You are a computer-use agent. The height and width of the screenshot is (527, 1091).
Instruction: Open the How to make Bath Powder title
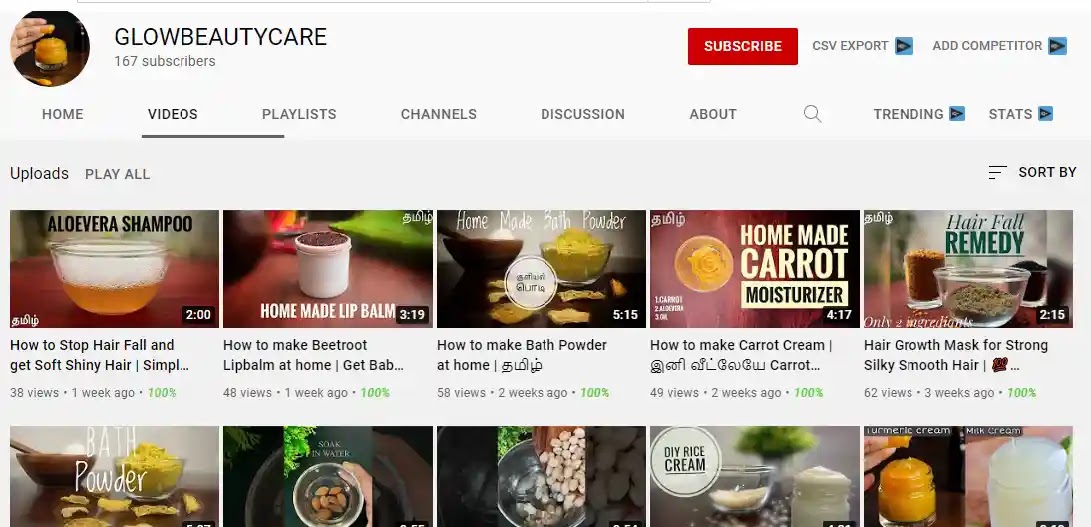pyautogui.click(x=522, y=355)
